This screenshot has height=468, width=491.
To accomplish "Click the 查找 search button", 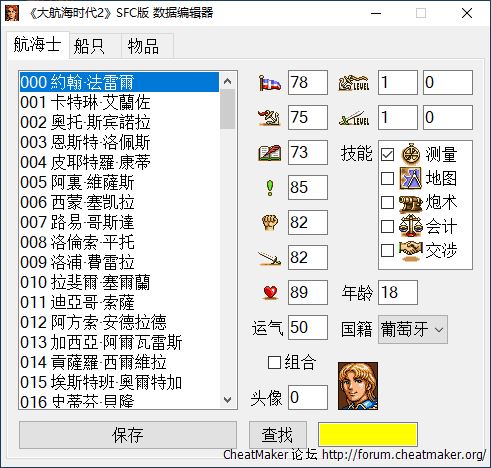I will coord(278,435).
